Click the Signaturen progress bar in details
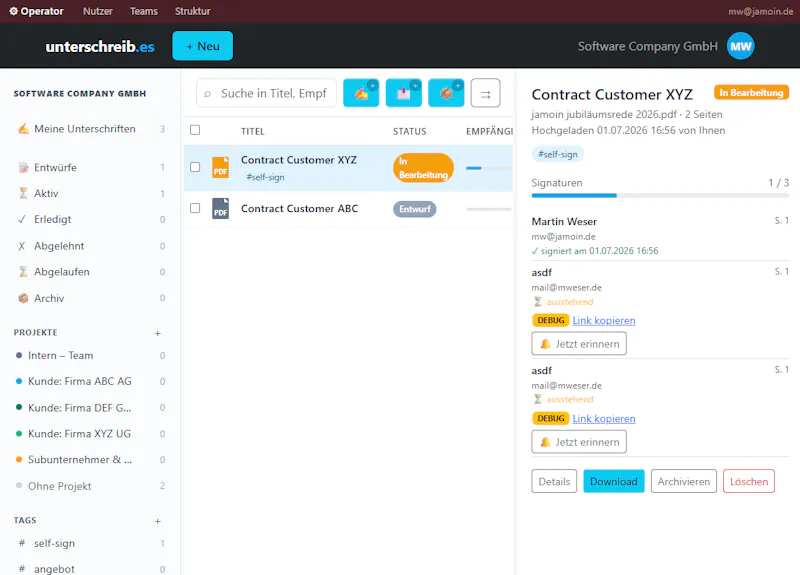Image resolution: width=800 pixels, height=575 pixels. (660, 195)
